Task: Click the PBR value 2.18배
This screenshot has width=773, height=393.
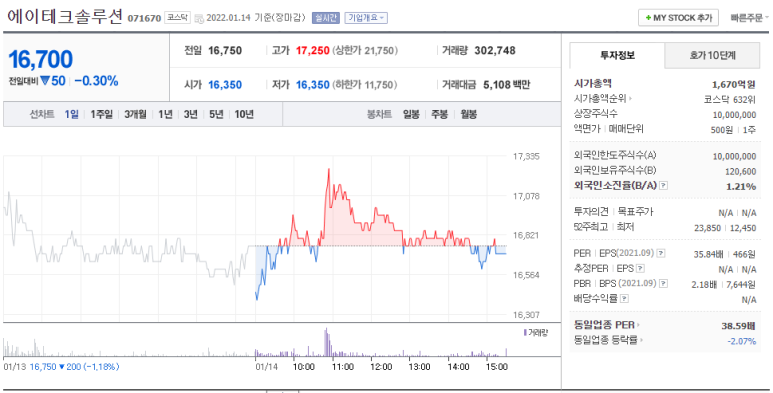Action: tap(704, 285)
